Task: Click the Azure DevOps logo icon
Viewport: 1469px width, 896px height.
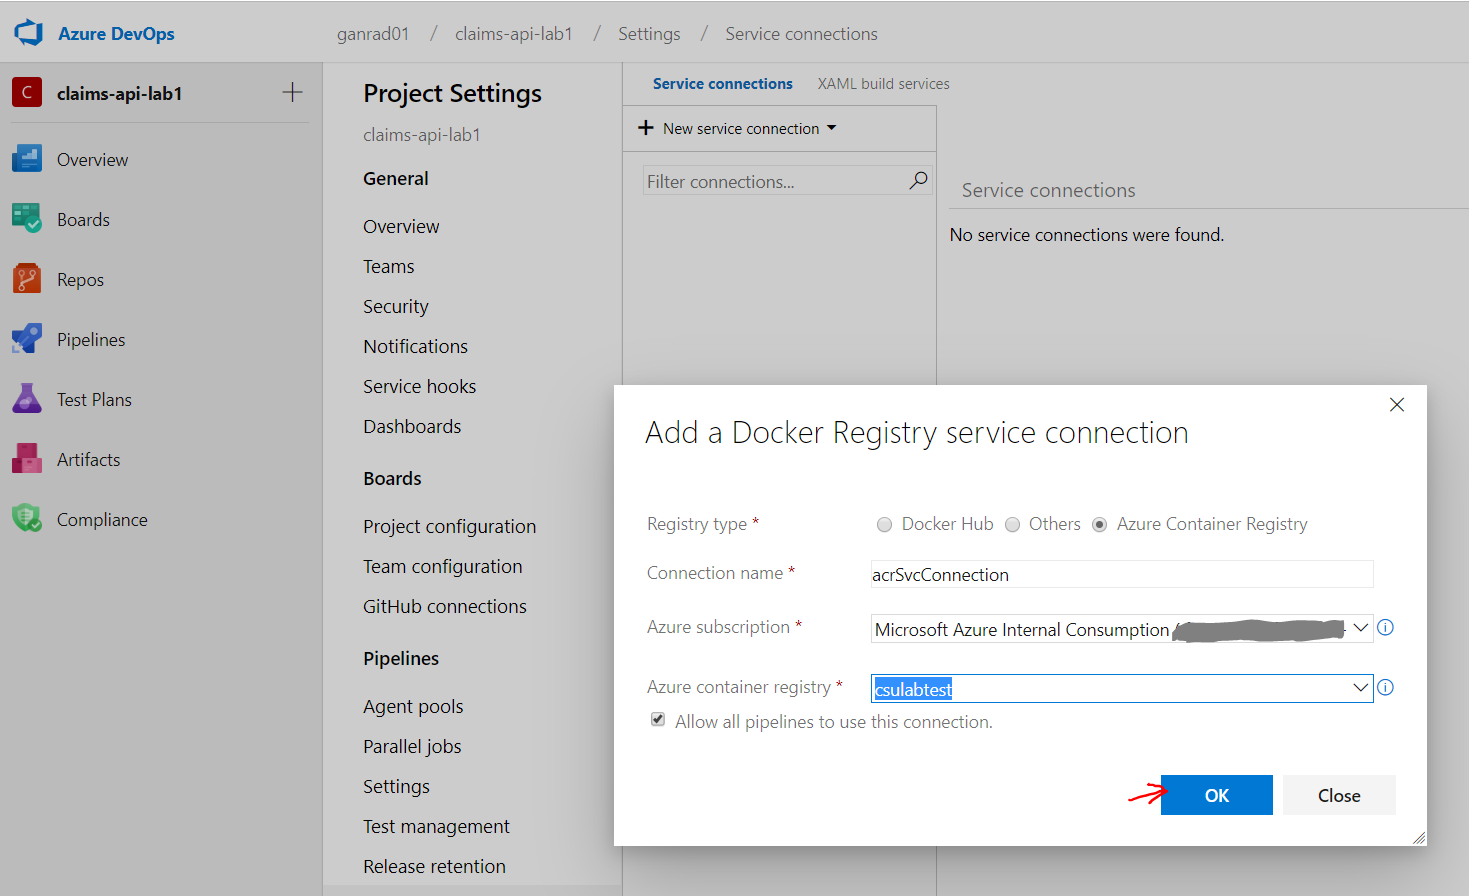Action: pos(28,33)
